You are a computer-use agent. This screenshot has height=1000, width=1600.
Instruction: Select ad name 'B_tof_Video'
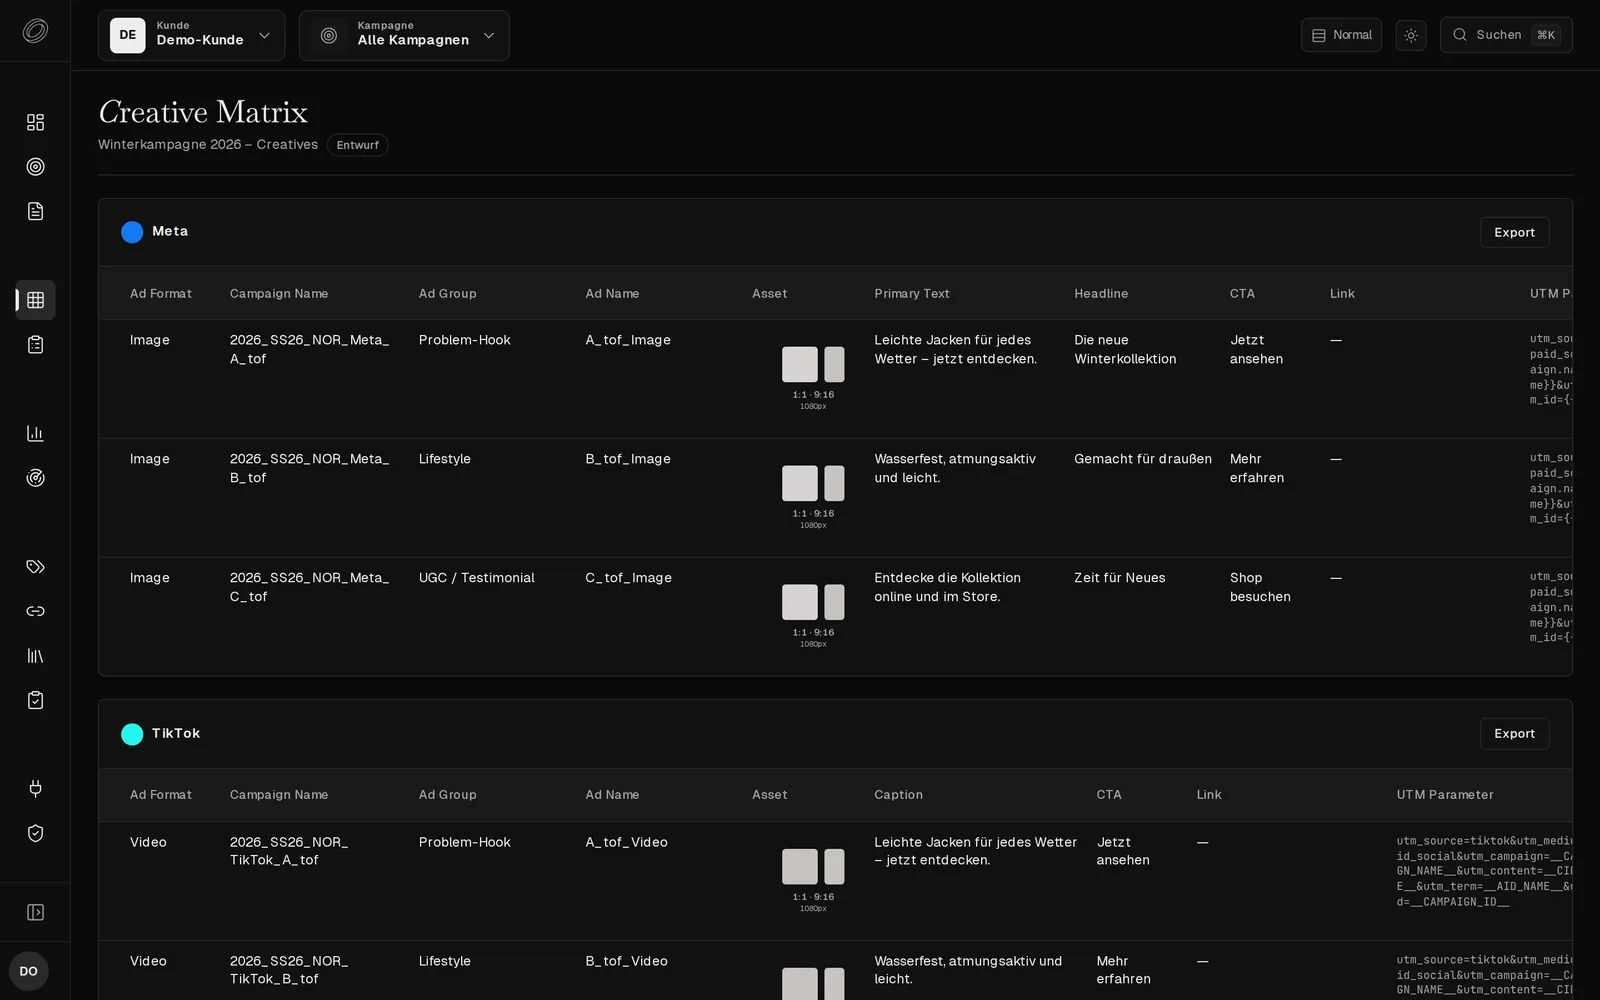click(626, 961)
